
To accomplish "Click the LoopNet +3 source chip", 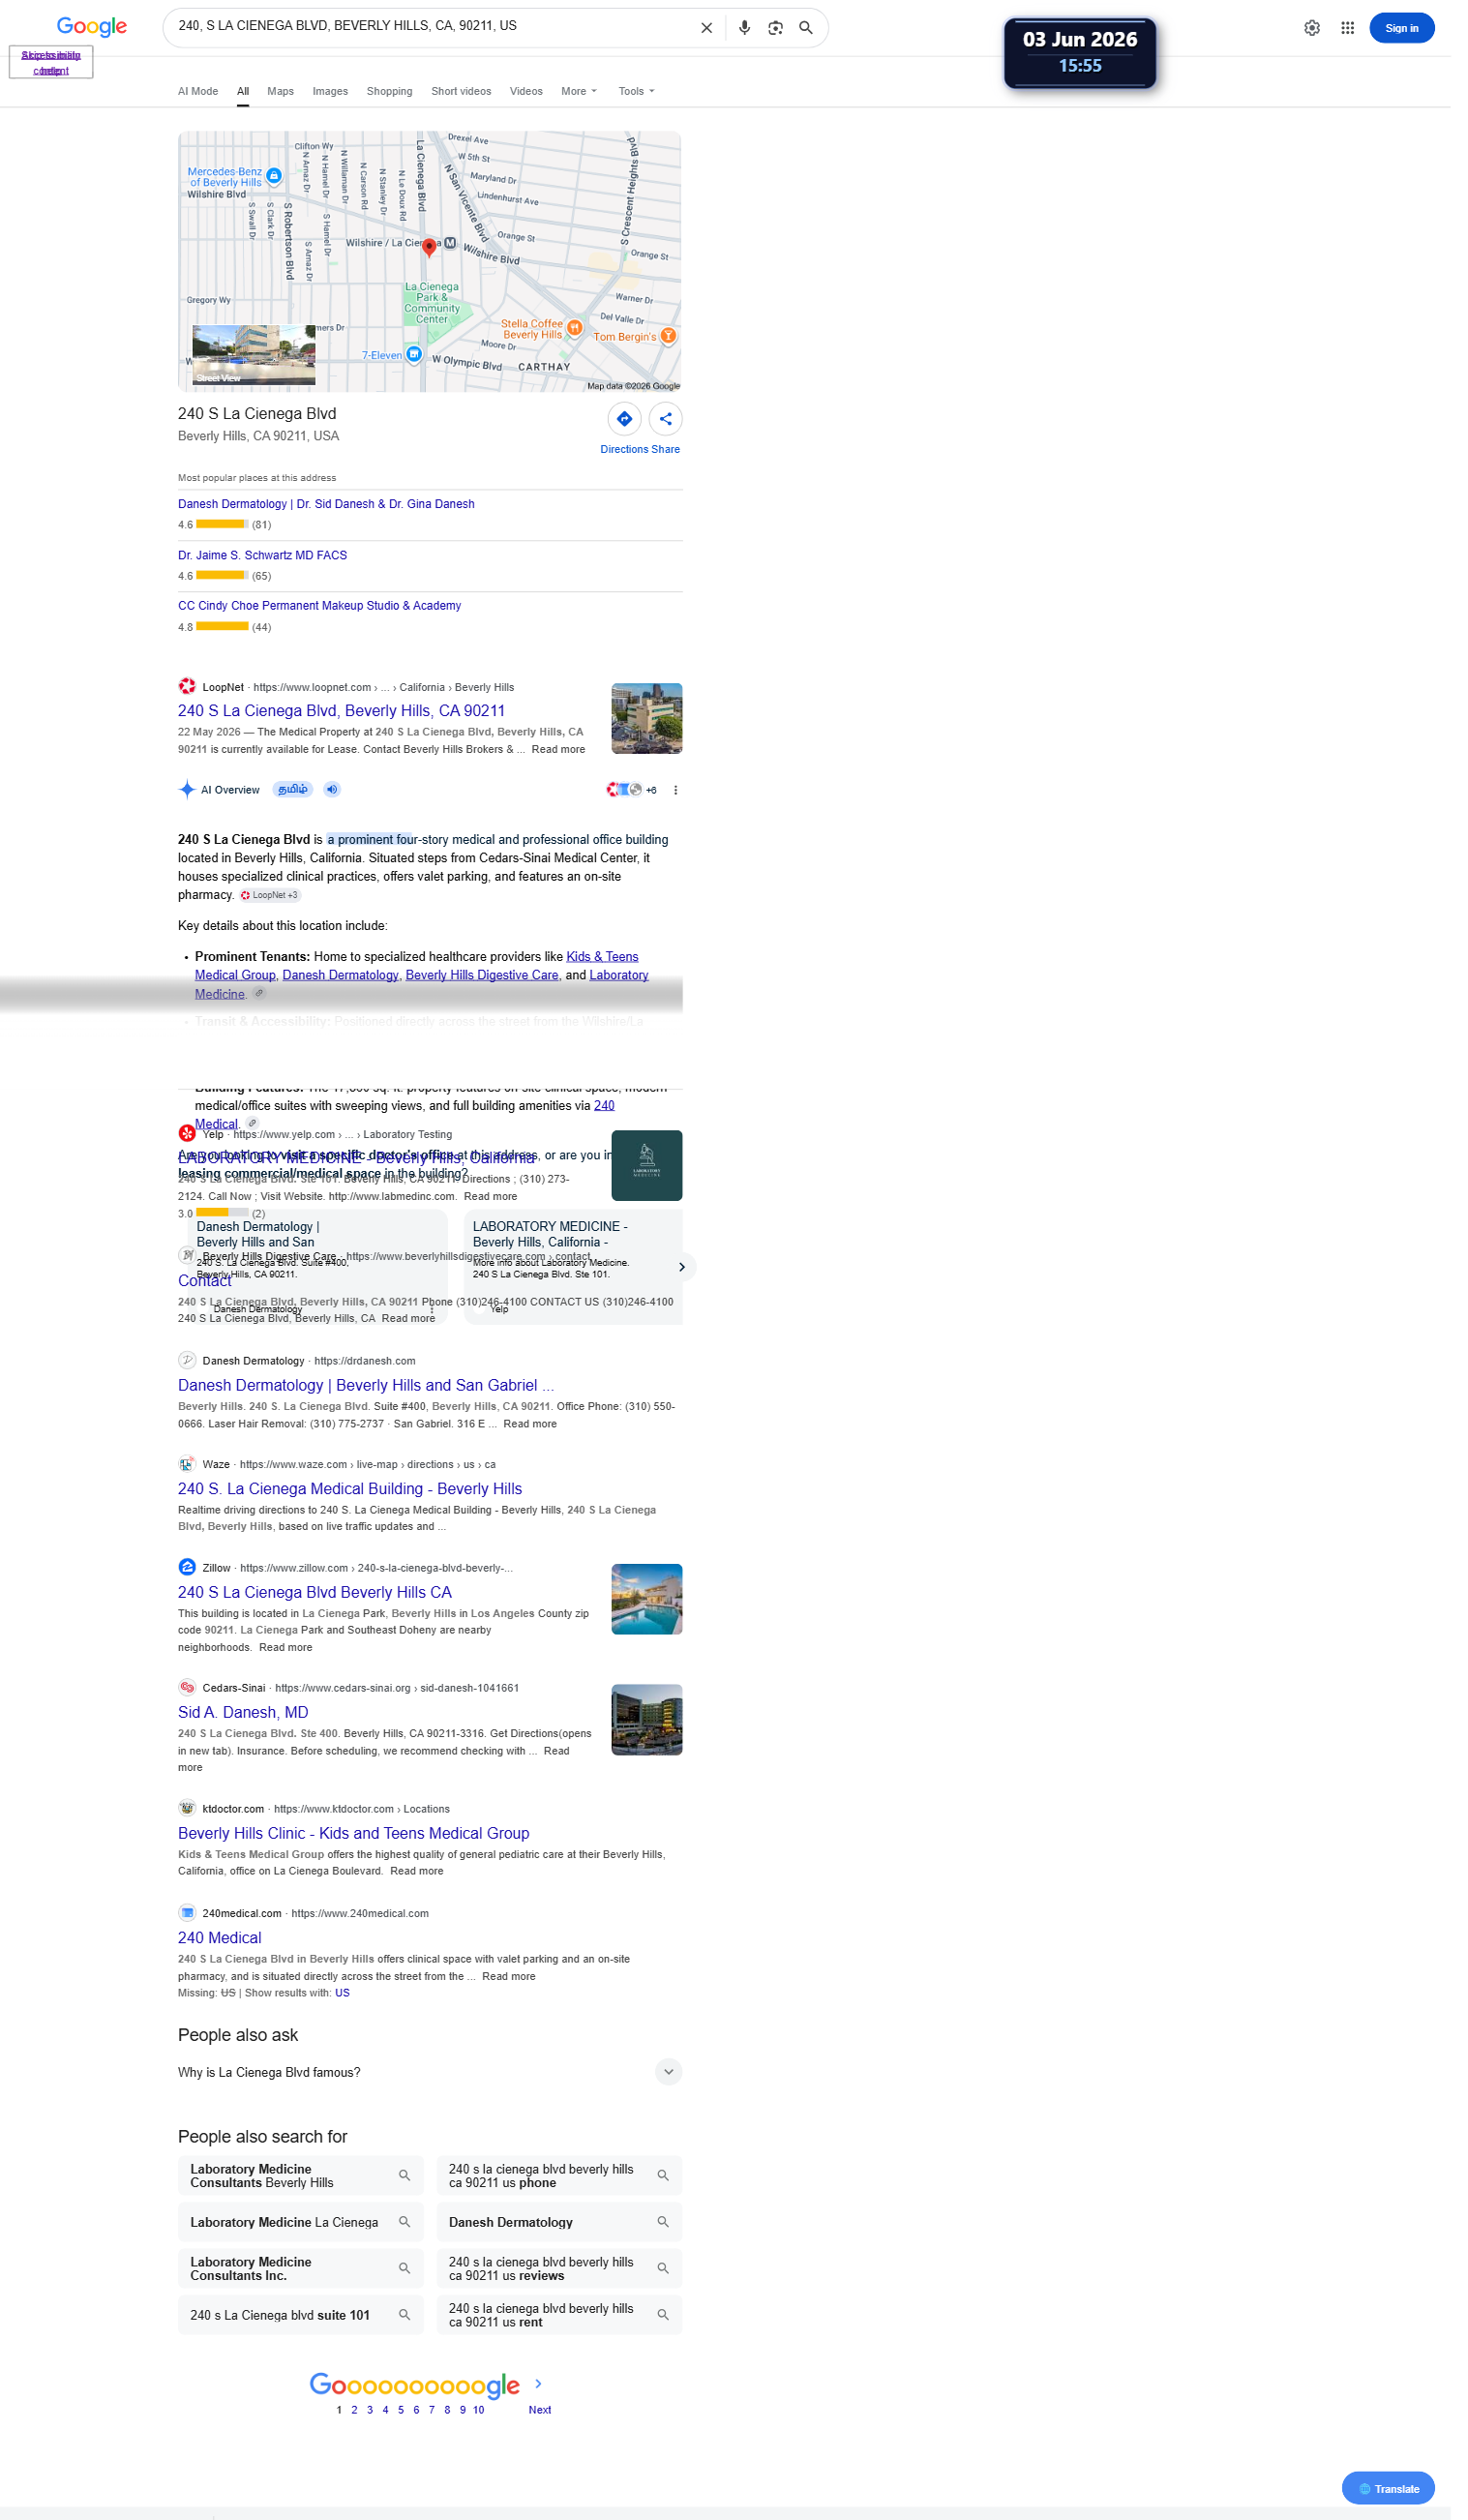I will tap(269, 896).
